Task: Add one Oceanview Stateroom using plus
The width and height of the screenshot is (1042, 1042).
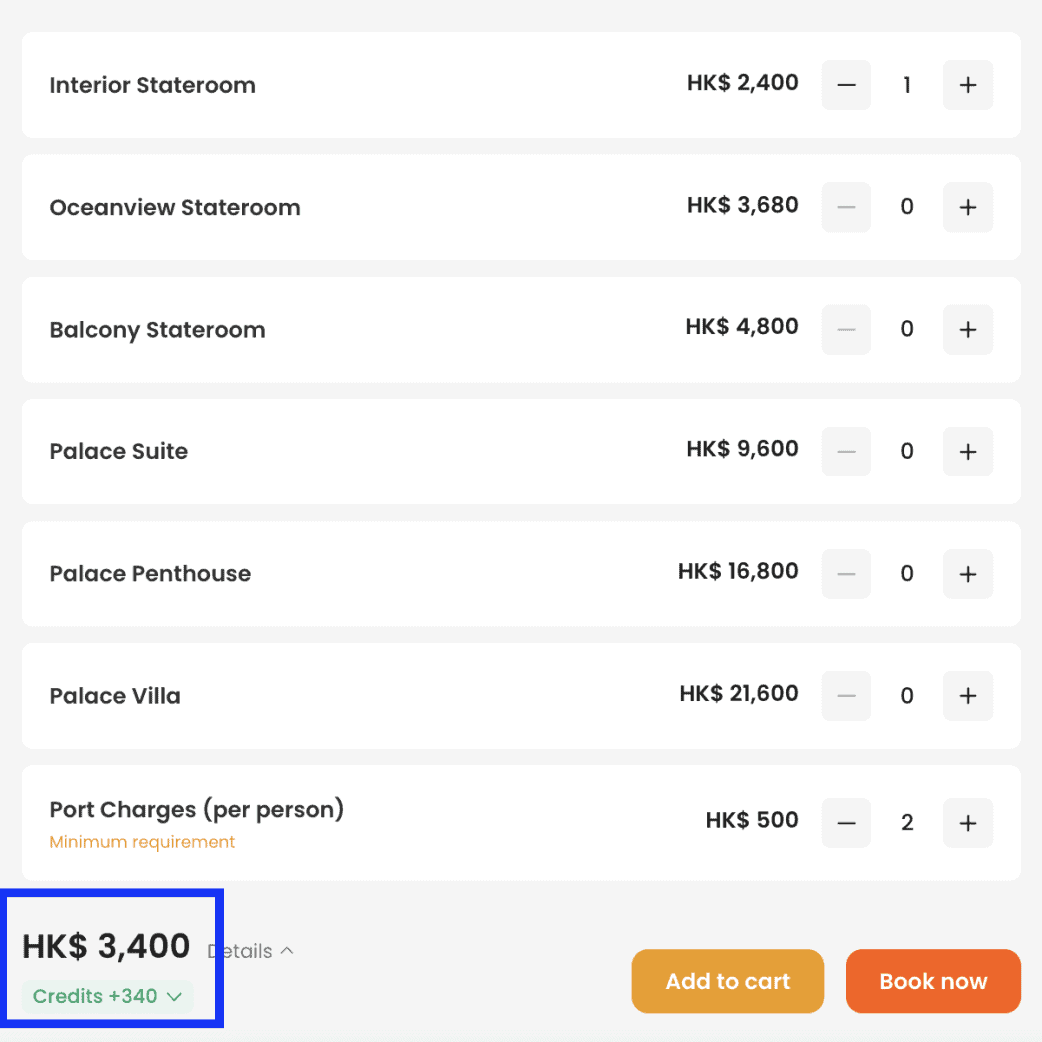Action: (967, 207)
